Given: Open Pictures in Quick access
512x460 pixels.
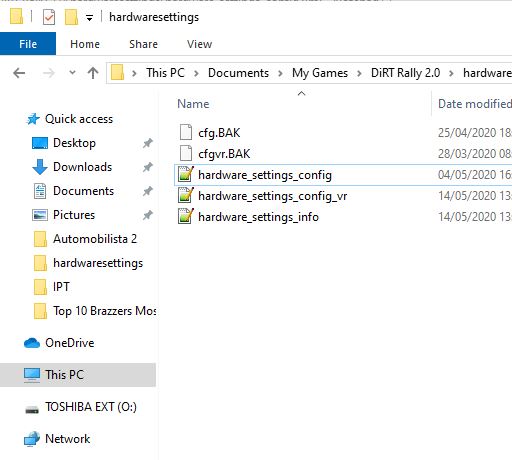Looking at the screenshot, I should (74, 215).
